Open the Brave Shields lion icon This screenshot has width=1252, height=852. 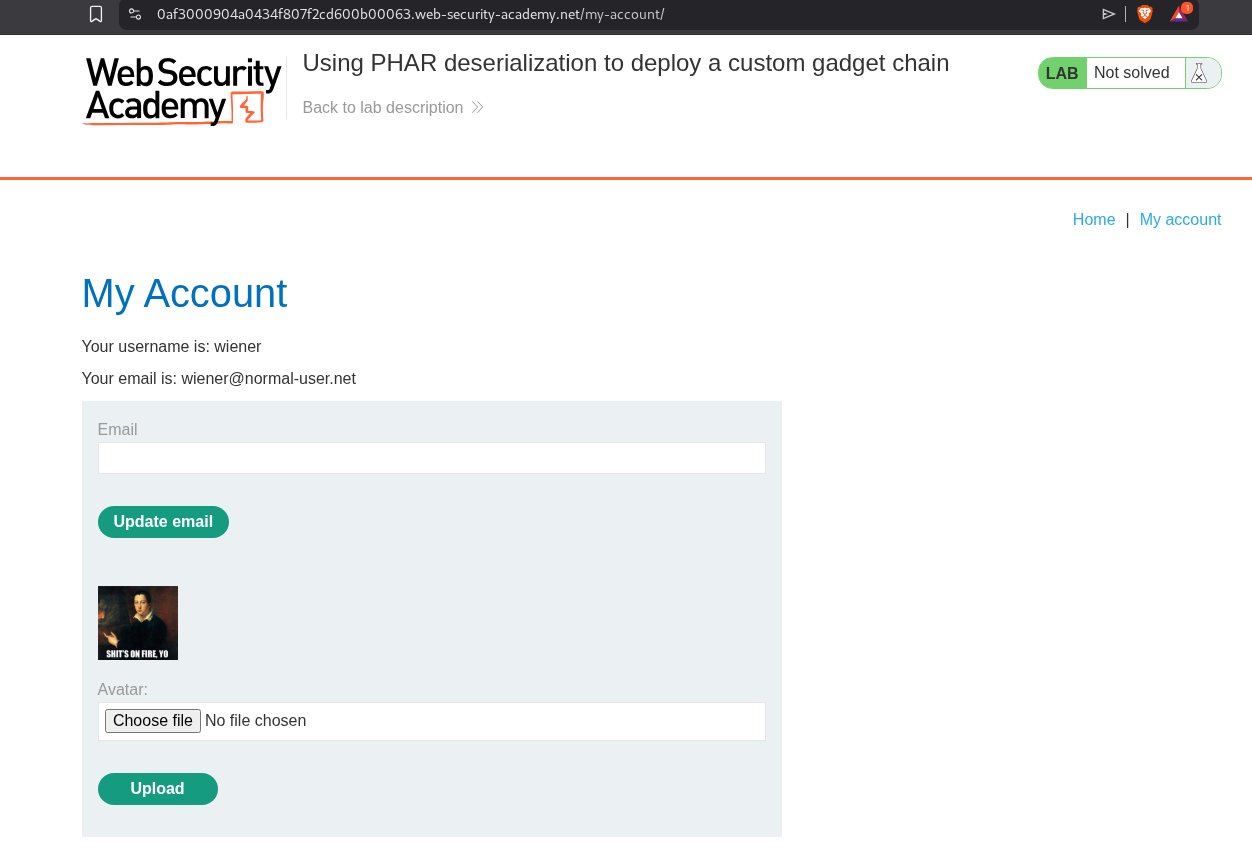click(1145, 14)
